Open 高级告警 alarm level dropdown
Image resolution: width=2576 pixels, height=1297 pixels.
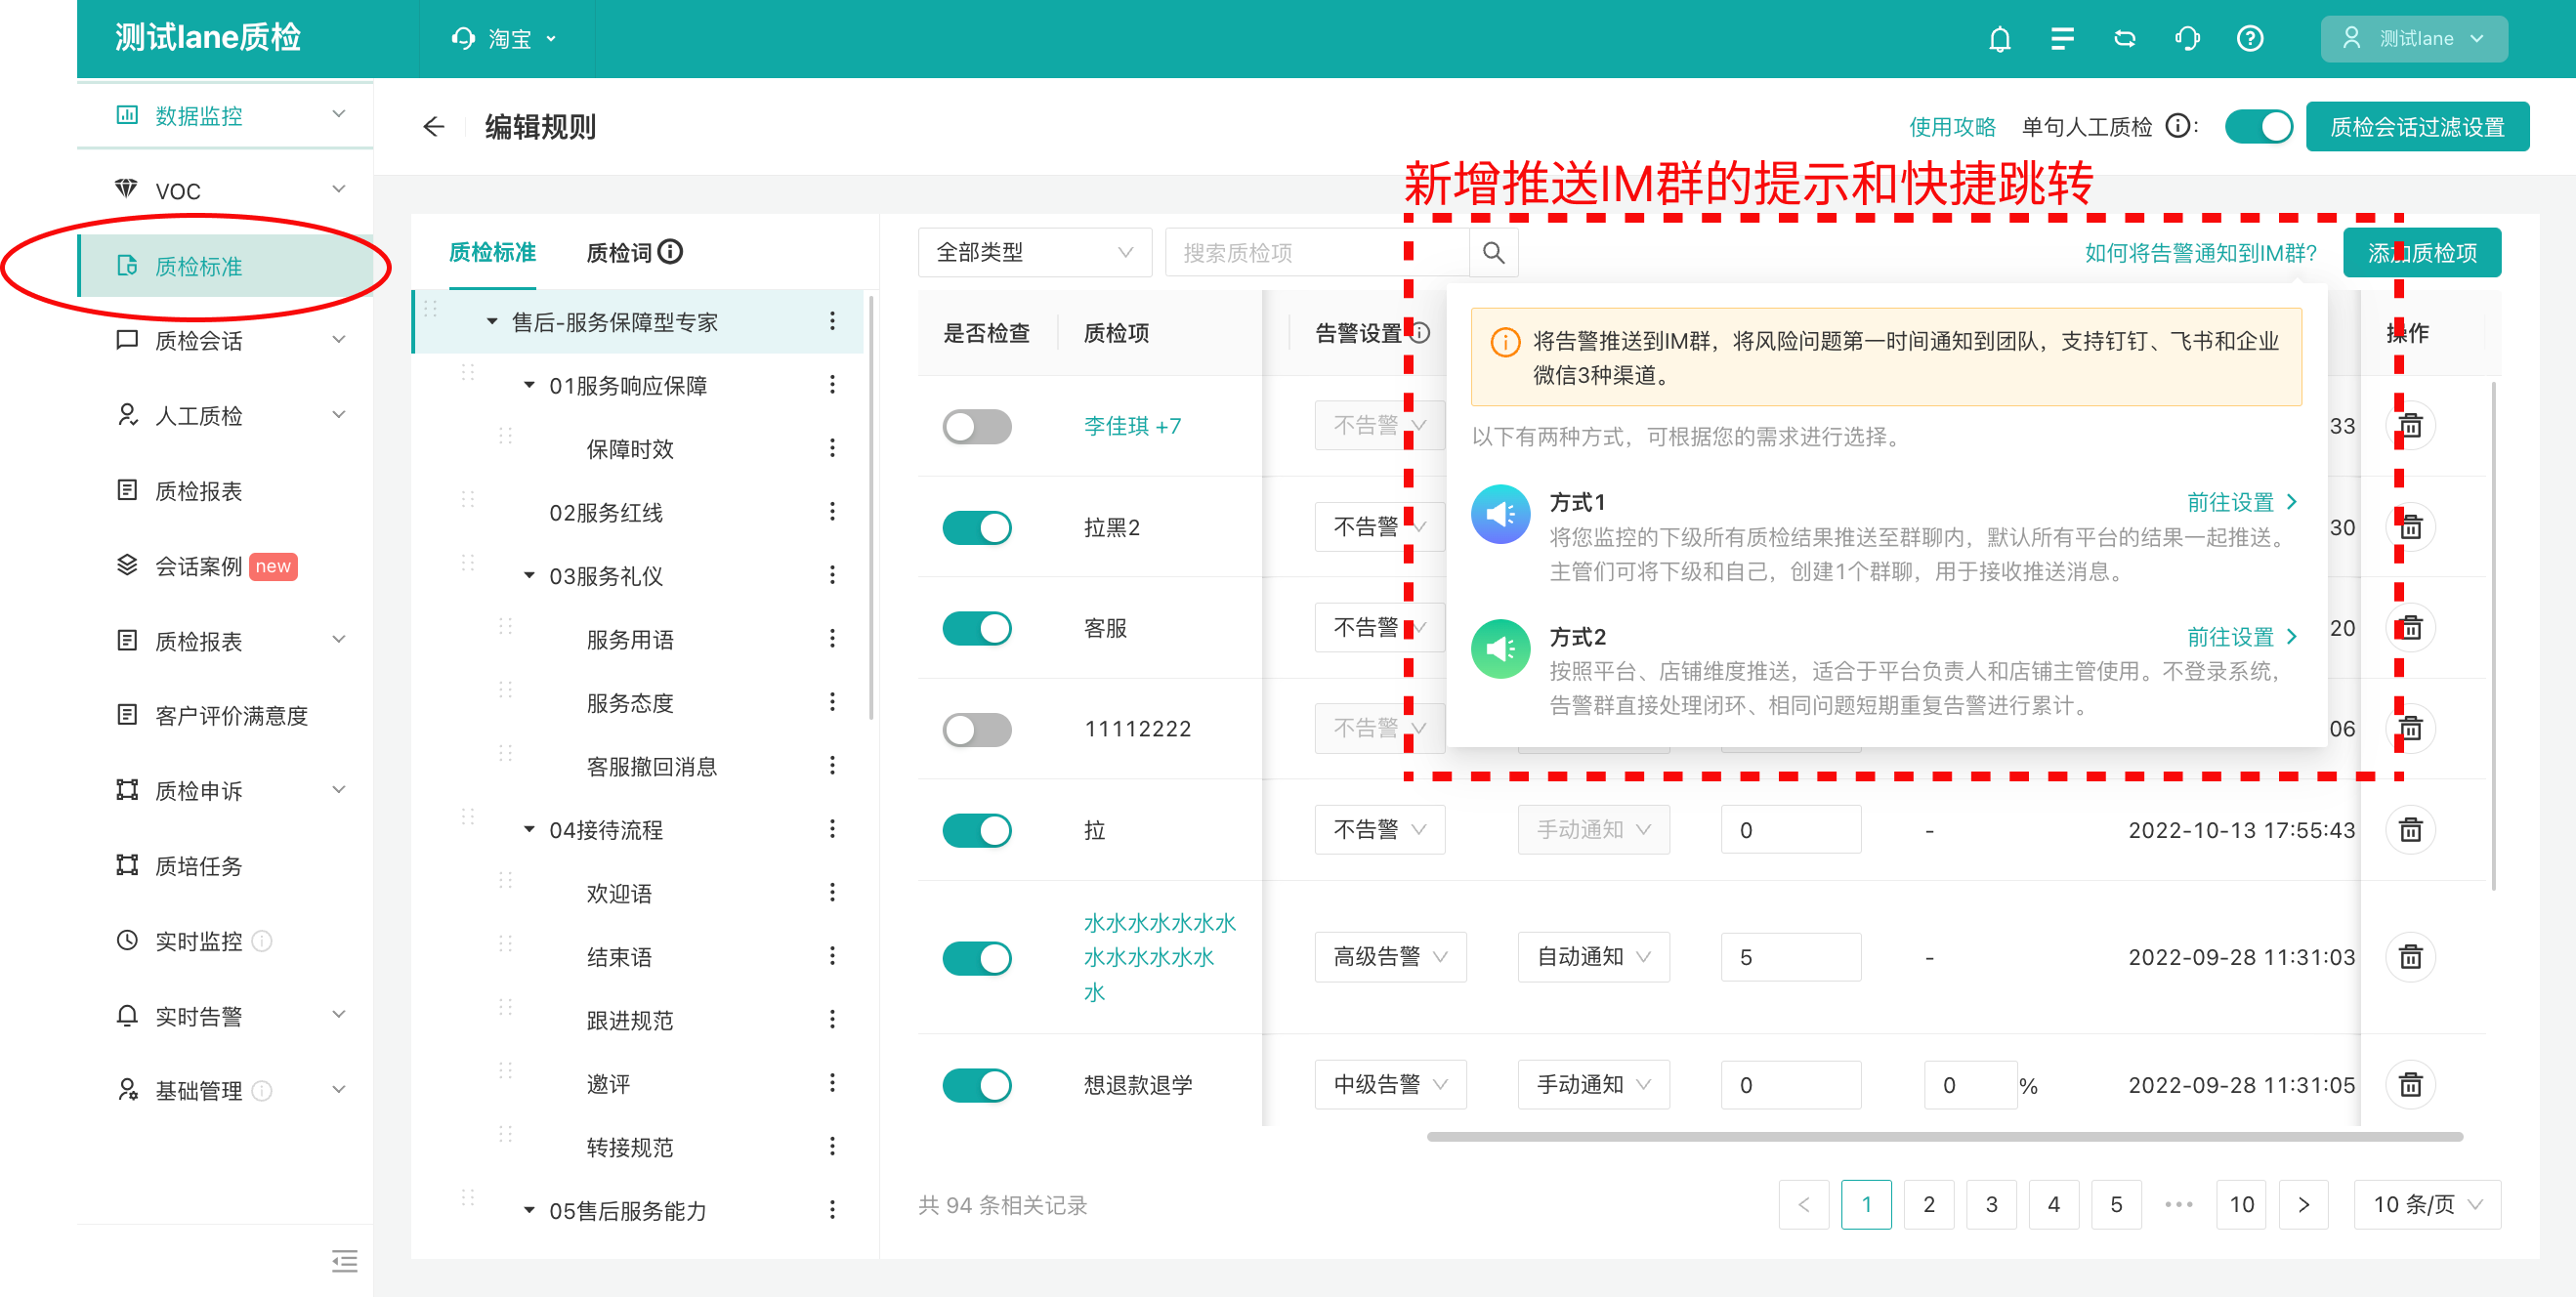(1389, 957)
